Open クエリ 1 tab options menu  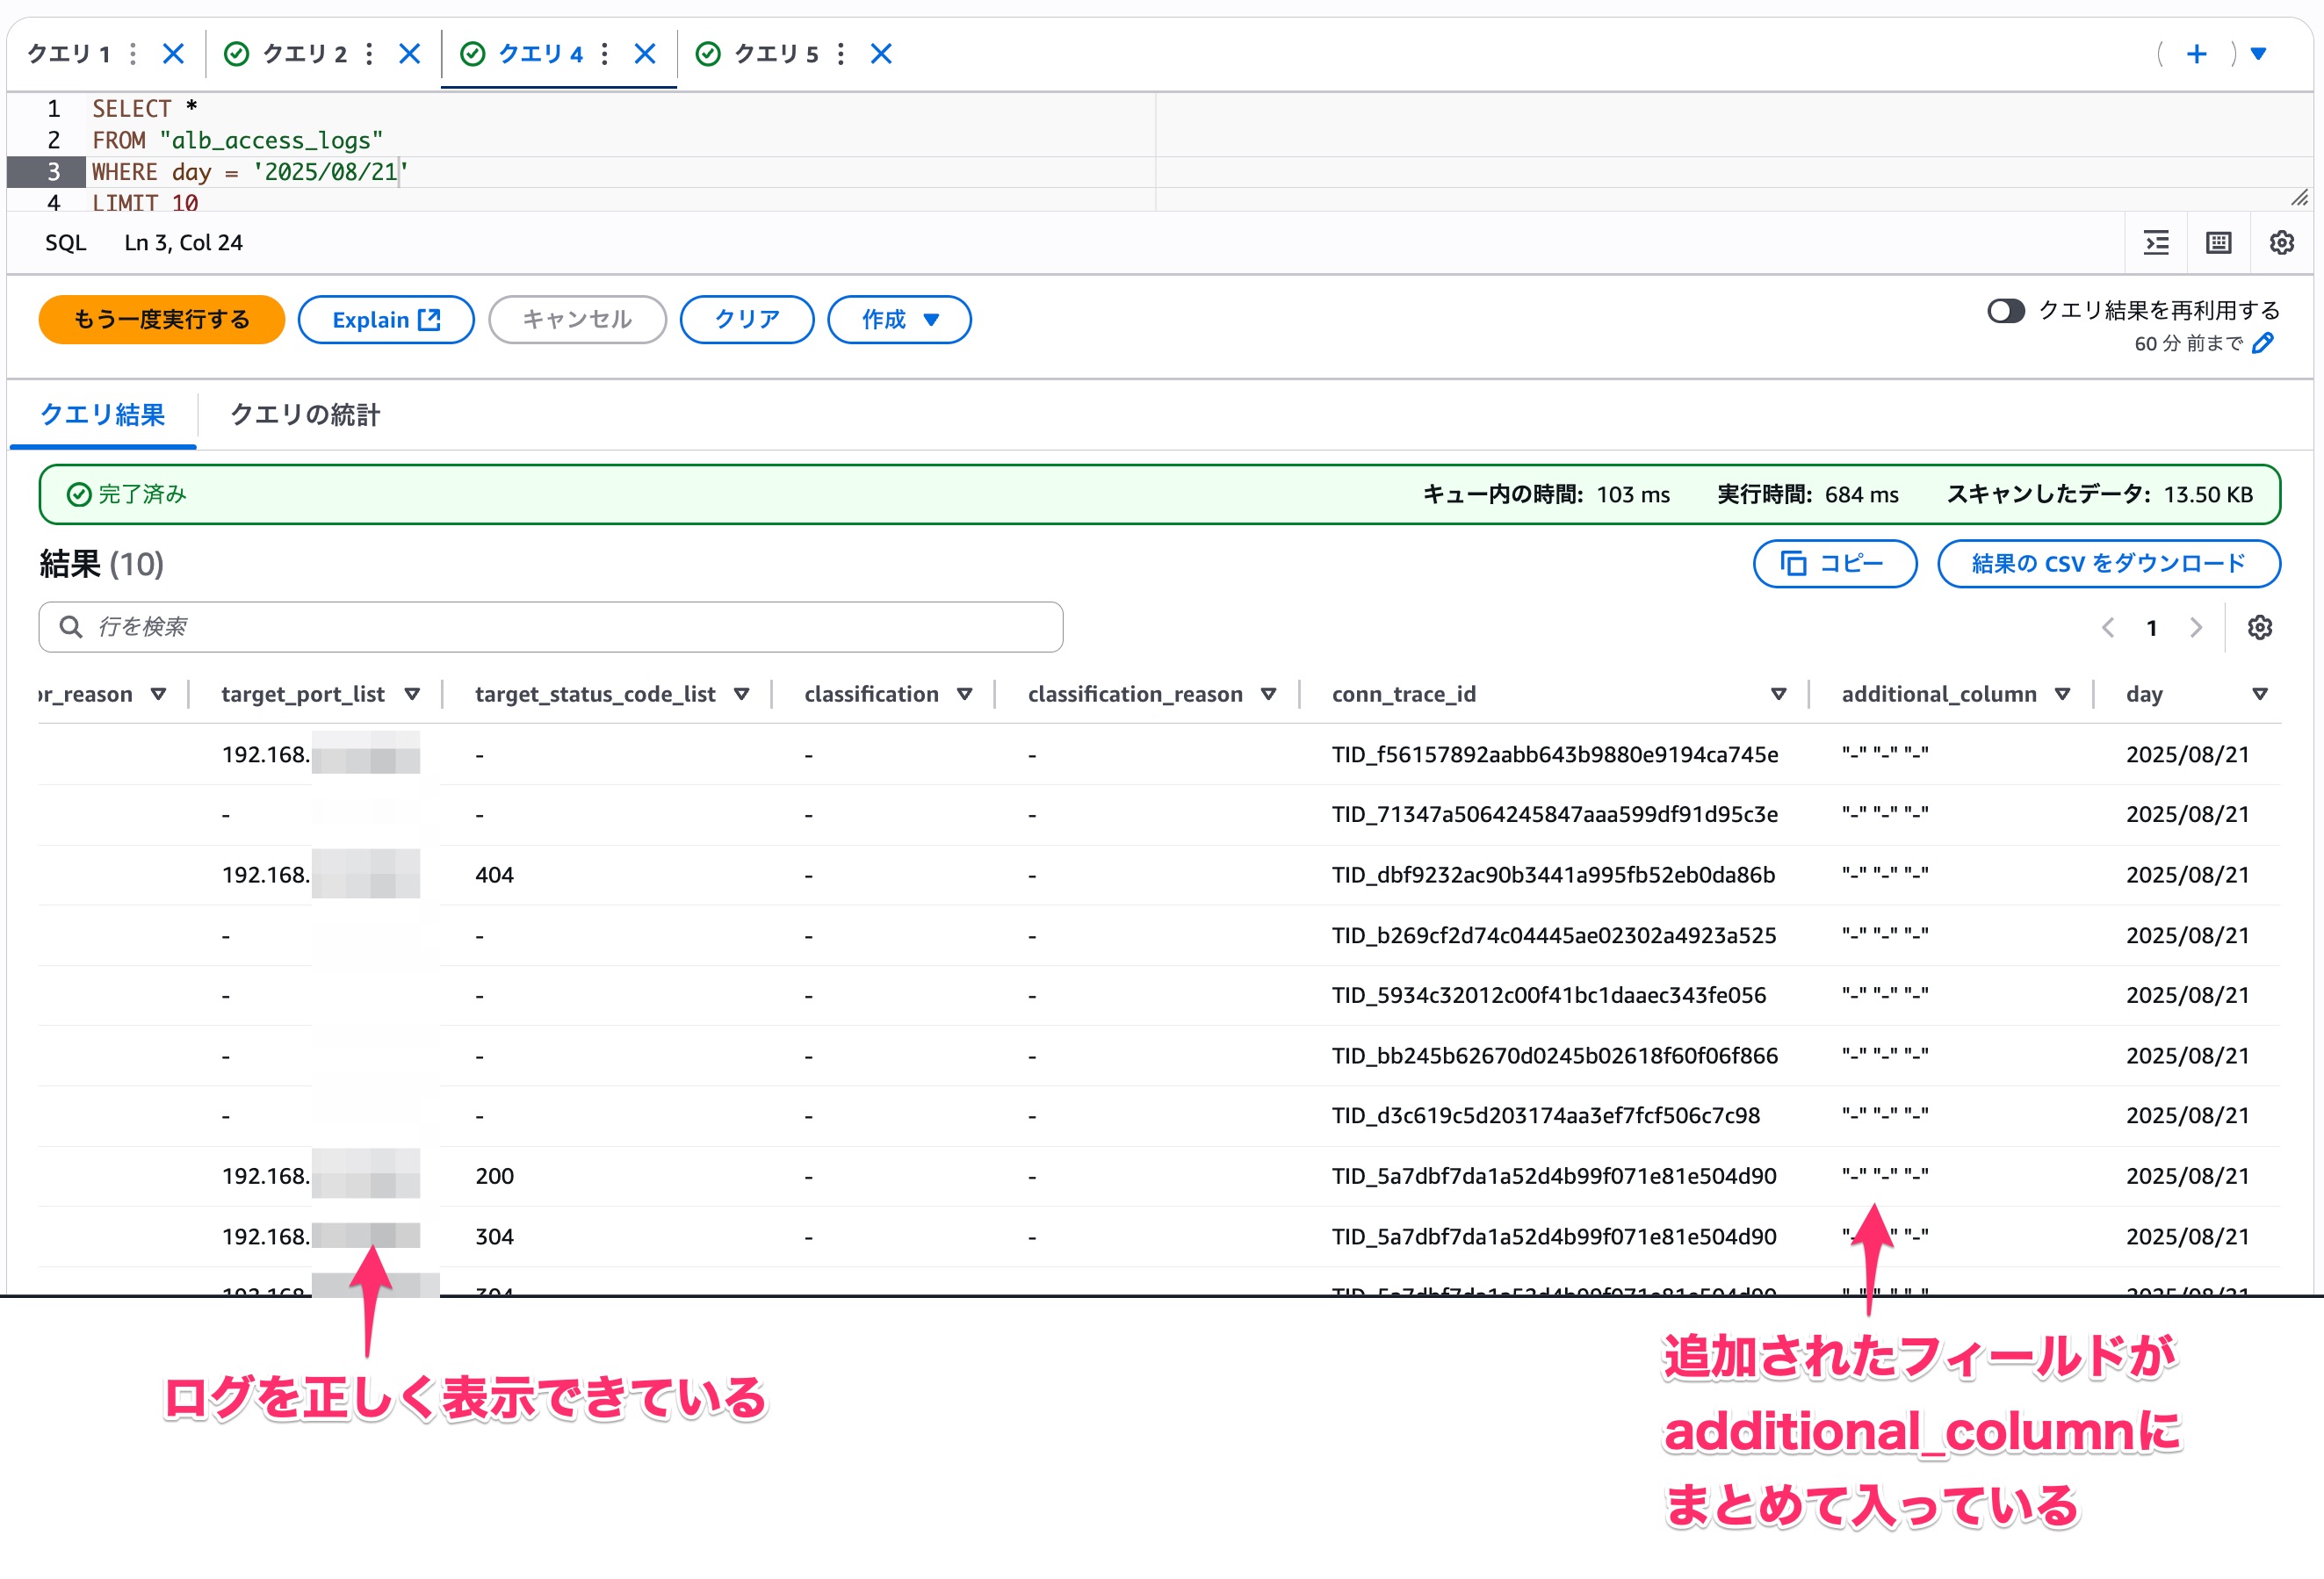[x=133, y=54]
